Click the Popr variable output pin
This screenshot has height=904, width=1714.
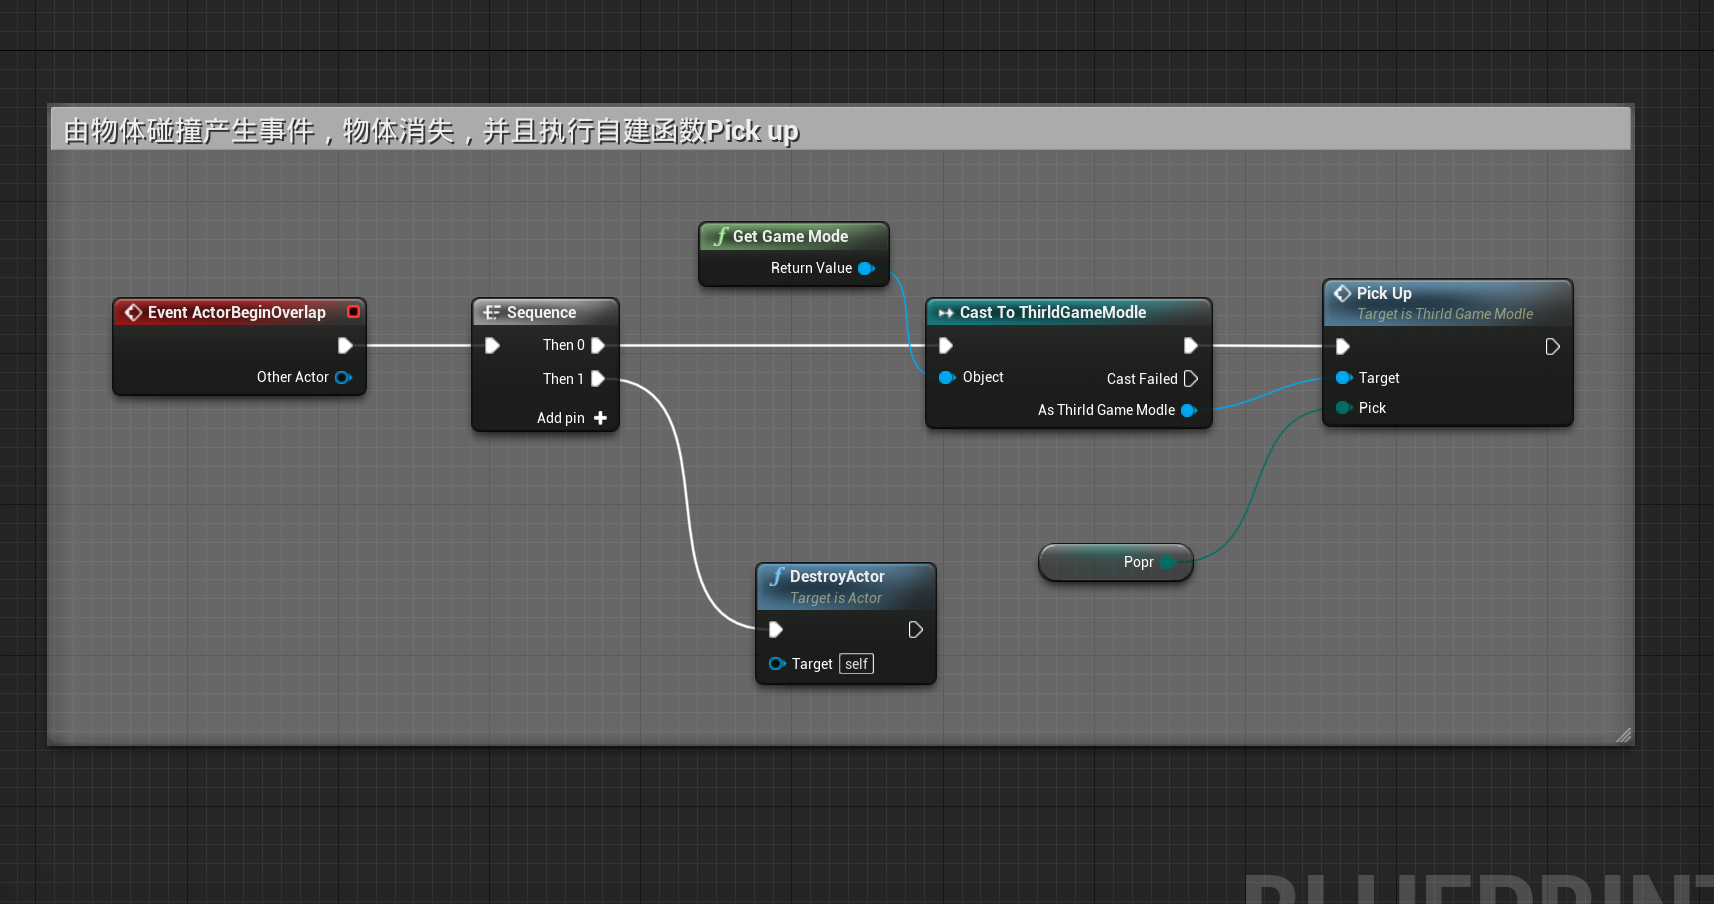coord(1168,562)
